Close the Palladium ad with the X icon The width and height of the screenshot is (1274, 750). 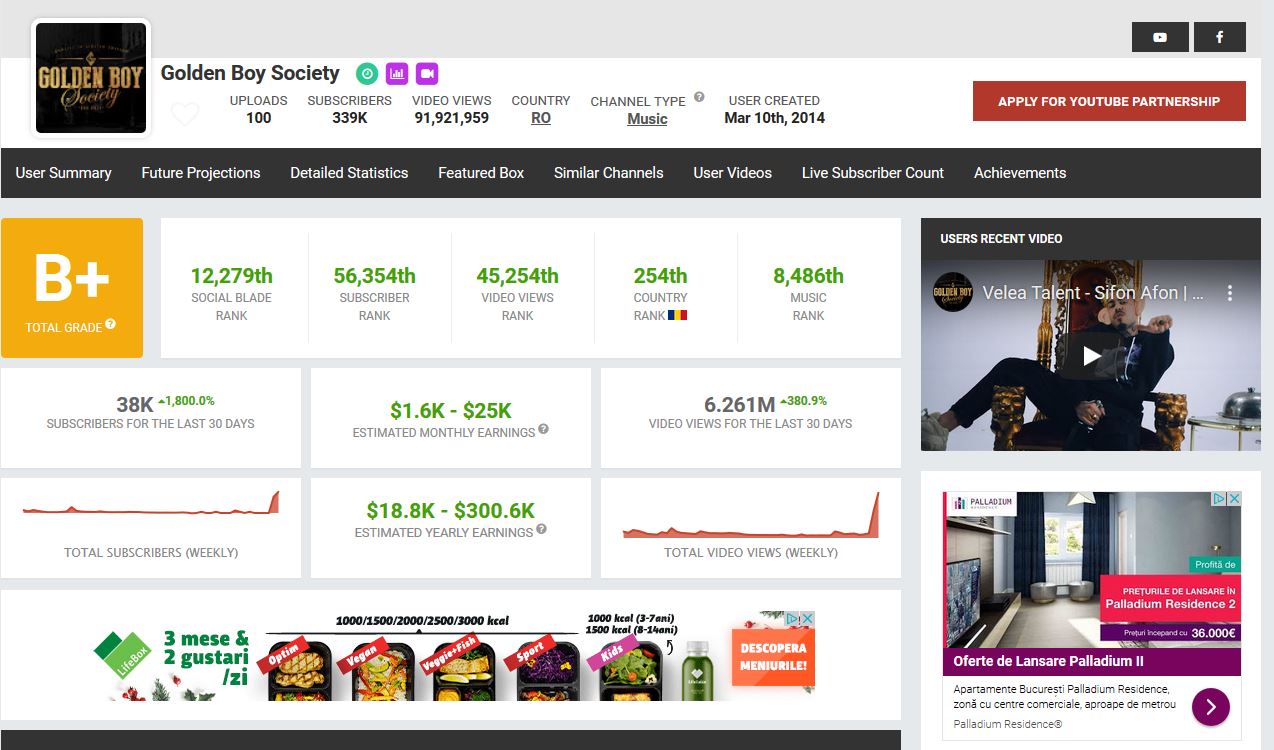point(1234,499)
